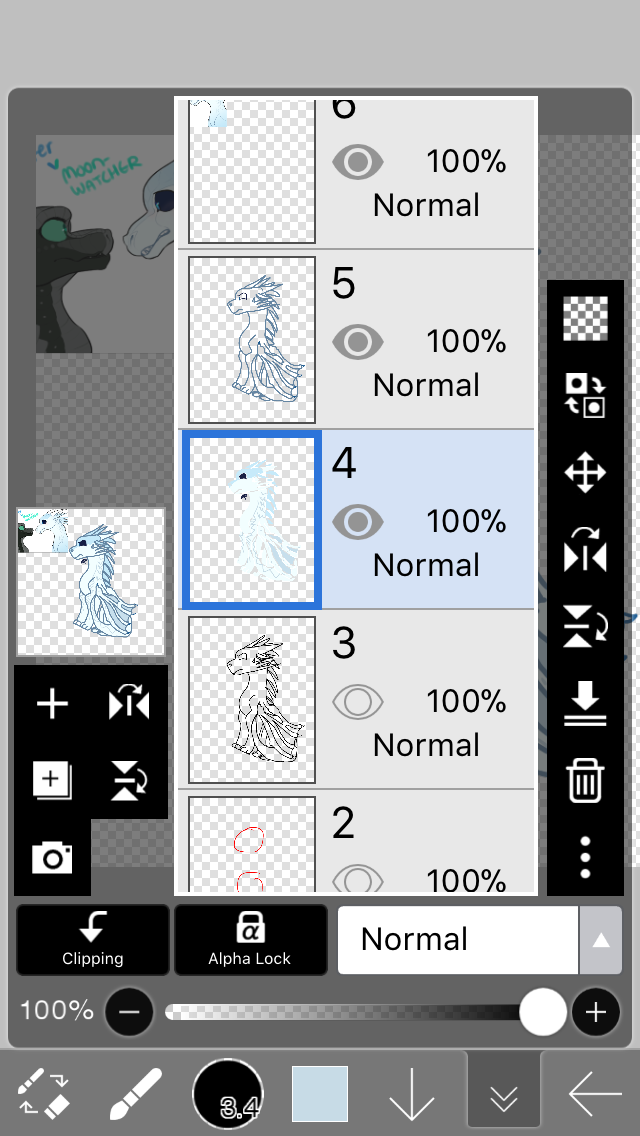Tap the duplicate layer icon

(x=52, y=780)
